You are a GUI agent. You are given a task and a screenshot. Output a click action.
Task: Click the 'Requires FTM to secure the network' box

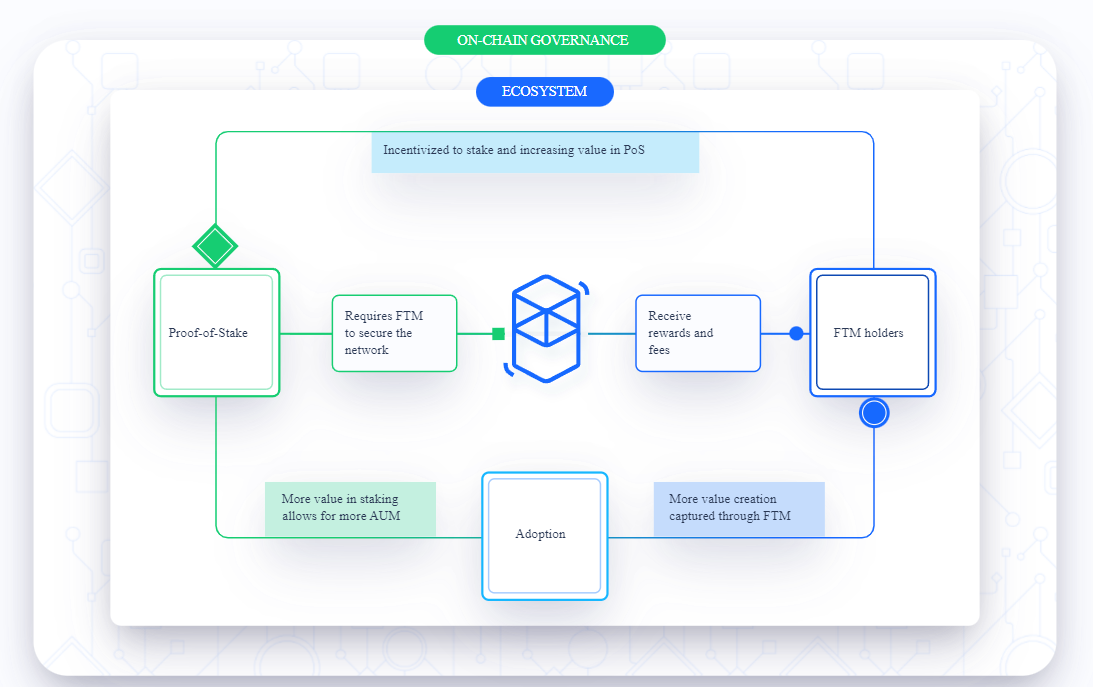394,333
